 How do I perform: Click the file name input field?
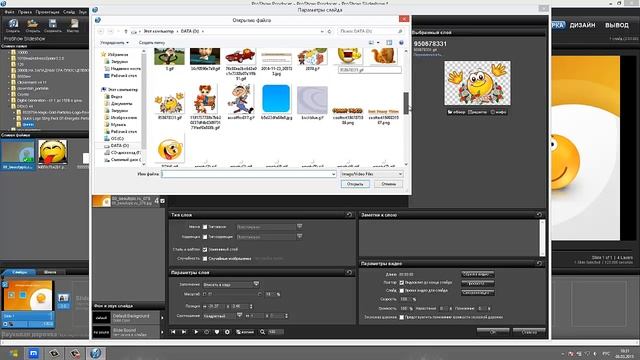click(249, 174)
